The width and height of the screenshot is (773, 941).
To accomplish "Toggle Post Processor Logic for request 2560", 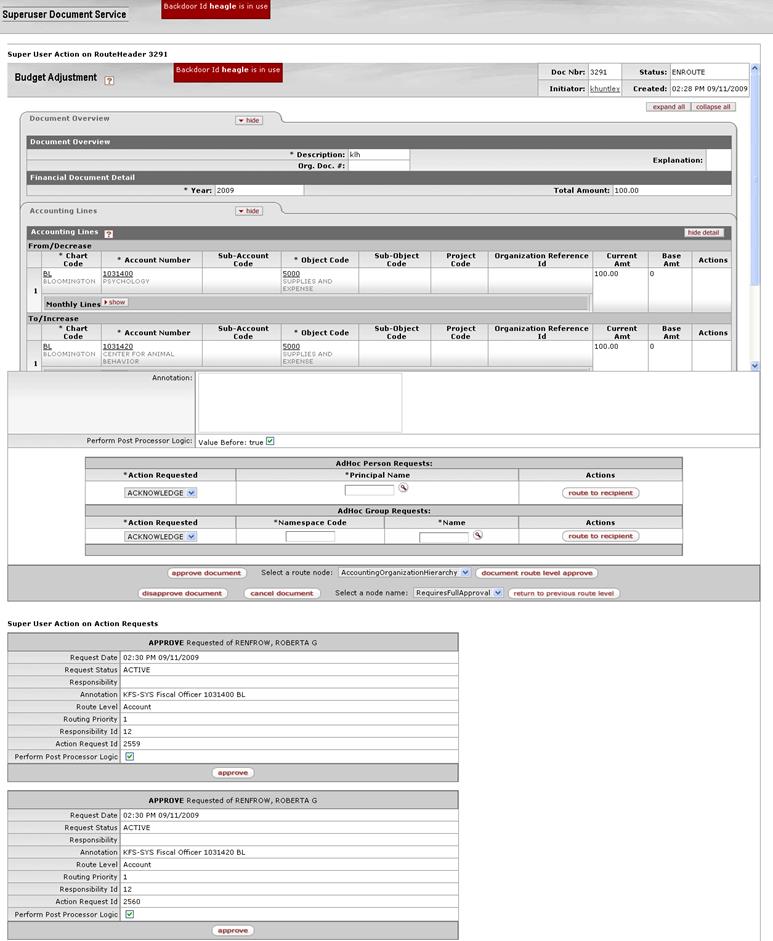I will [x=130, y=914].
